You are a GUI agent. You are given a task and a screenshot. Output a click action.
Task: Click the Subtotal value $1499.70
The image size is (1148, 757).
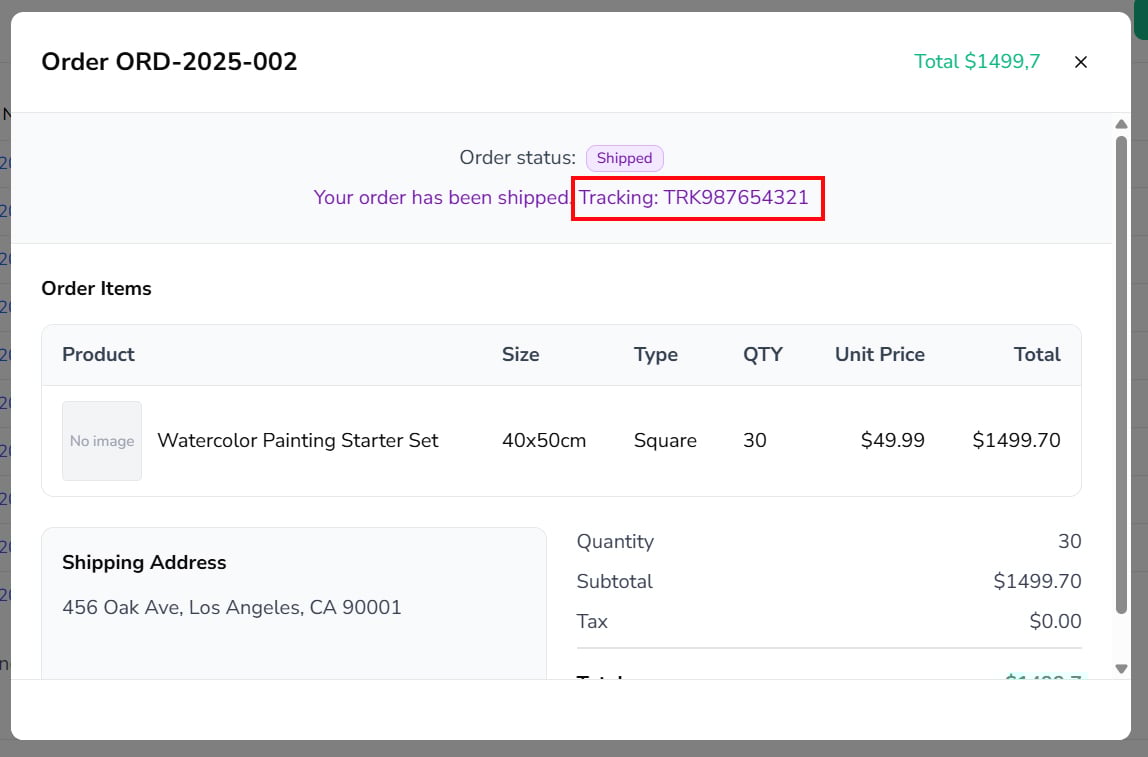pyautogui.click(x=1037, y=582)
